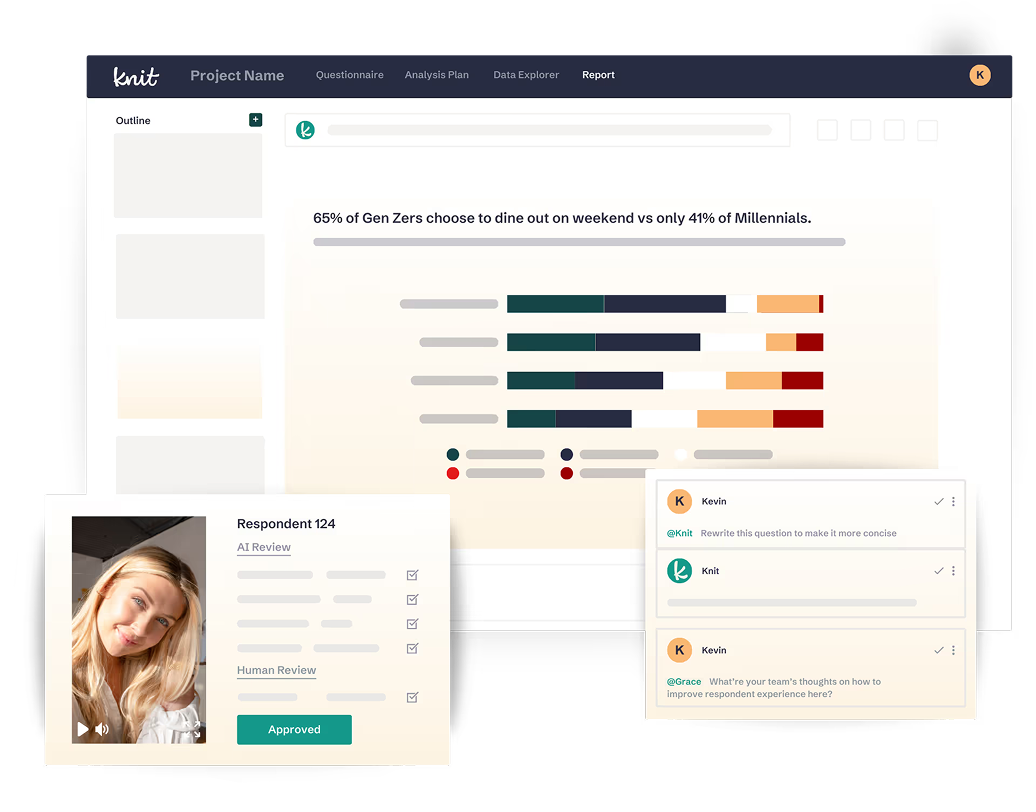This screenshot has width=1036, height=812.
Task: Open more options on Knit's reply
Action: point(953,571)
